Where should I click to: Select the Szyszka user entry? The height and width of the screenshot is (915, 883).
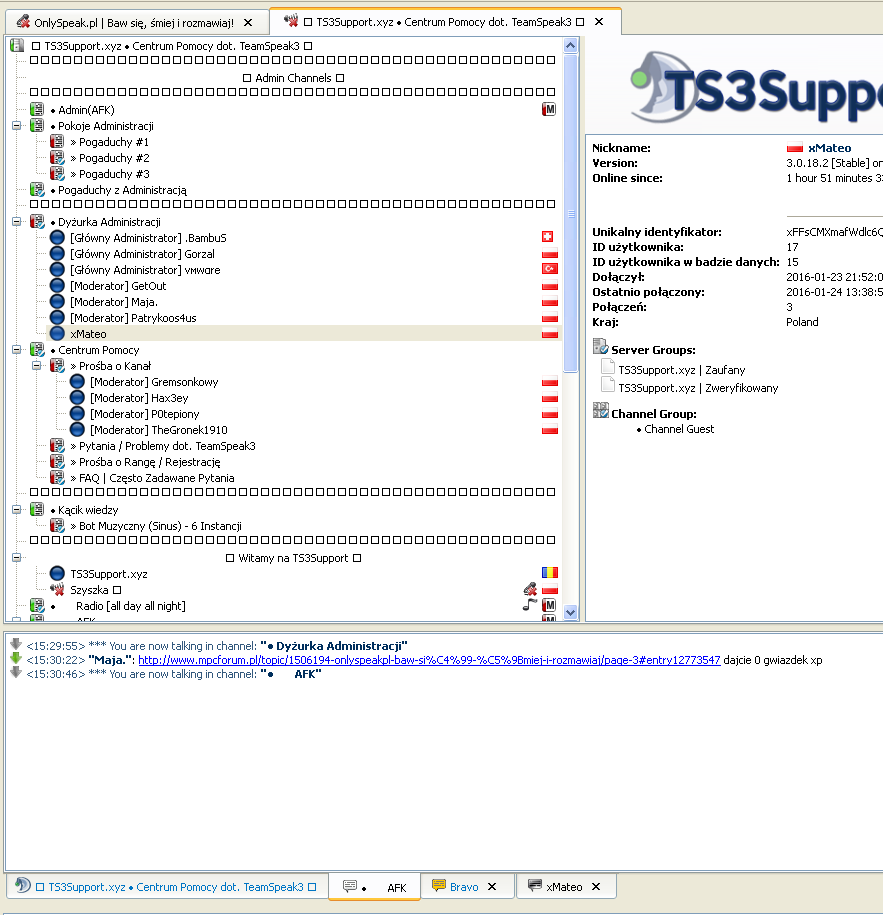[95, 590]
